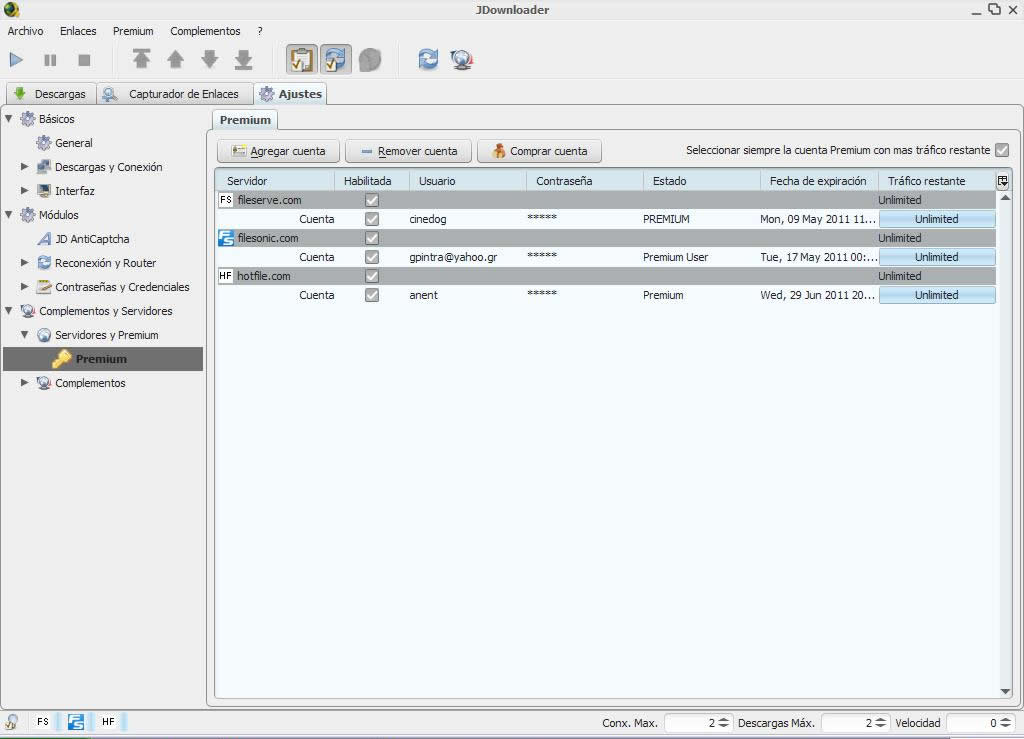Image resolution: width=1024 pixels, height=739 pixels.
Task: Click gpintra@yahoo.gr Unlimited traffic bar
Action: [x=937, y=257]
